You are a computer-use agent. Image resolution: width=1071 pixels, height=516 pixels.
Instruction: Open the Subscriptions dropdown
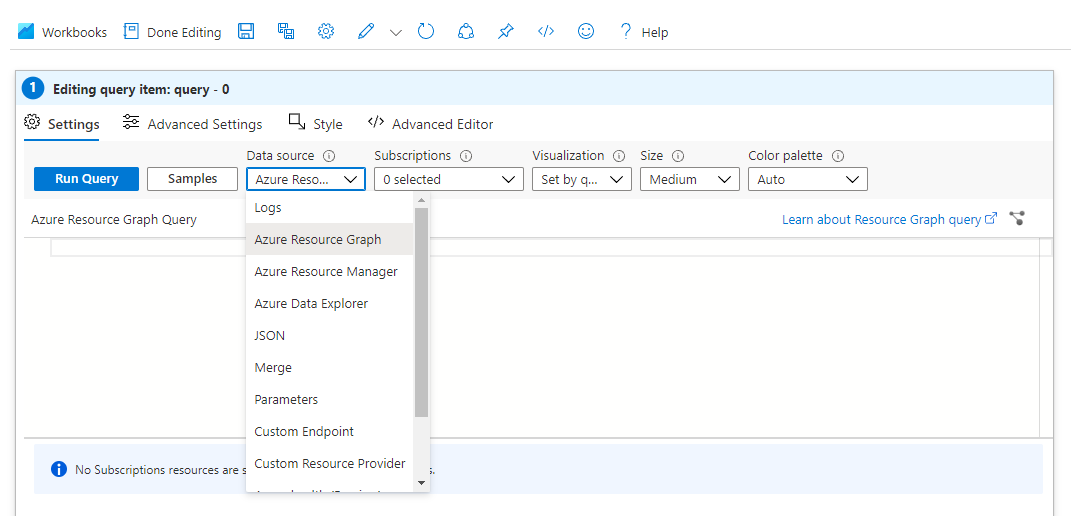449,179
